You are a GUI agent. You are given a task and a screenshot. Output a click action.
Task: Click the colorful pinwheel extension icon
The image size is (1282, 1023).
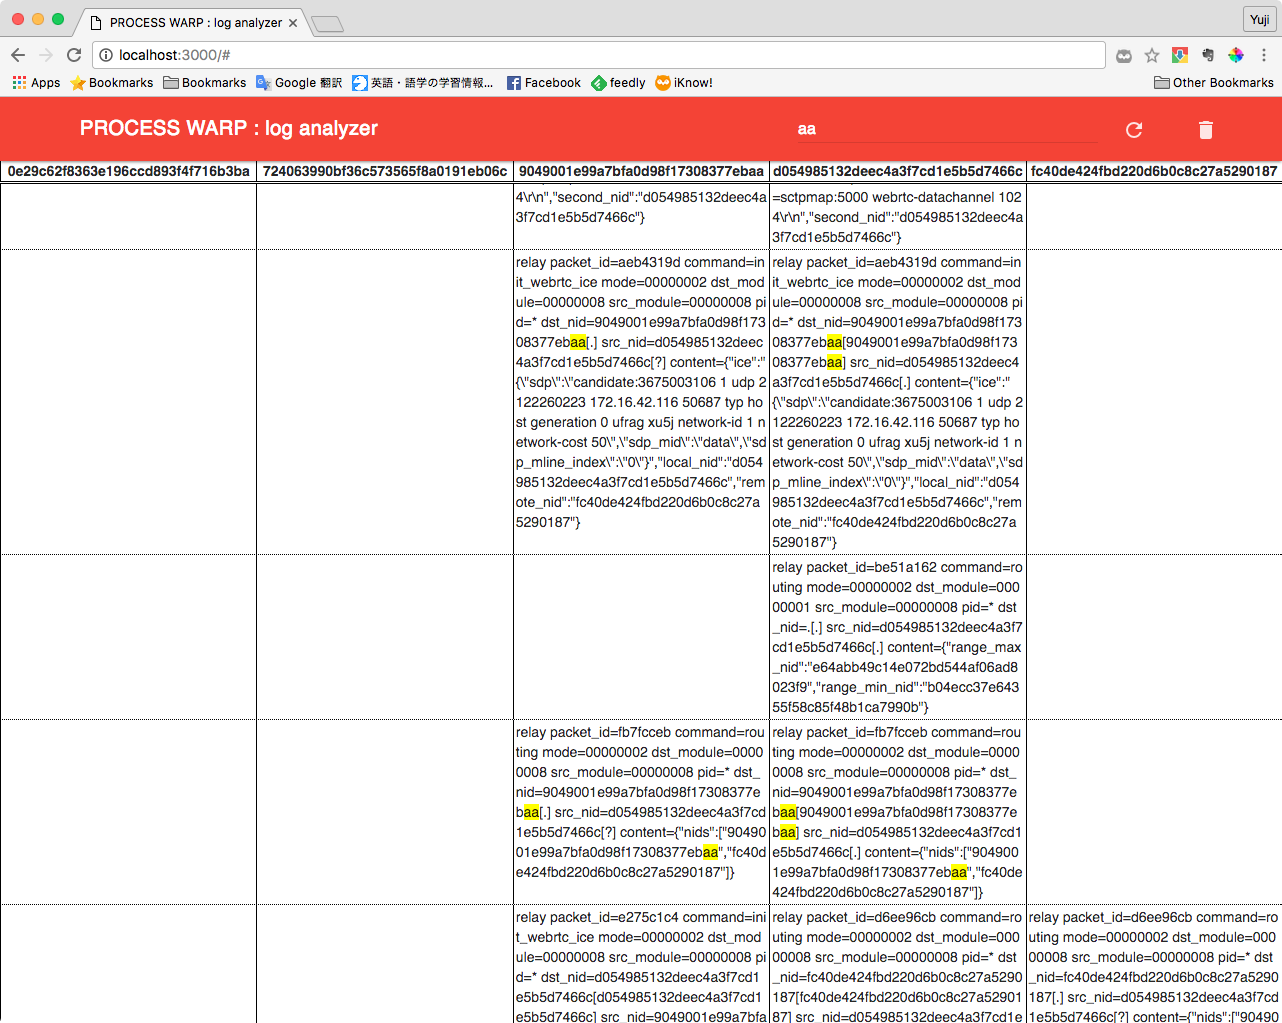(x=1236, y=55)
